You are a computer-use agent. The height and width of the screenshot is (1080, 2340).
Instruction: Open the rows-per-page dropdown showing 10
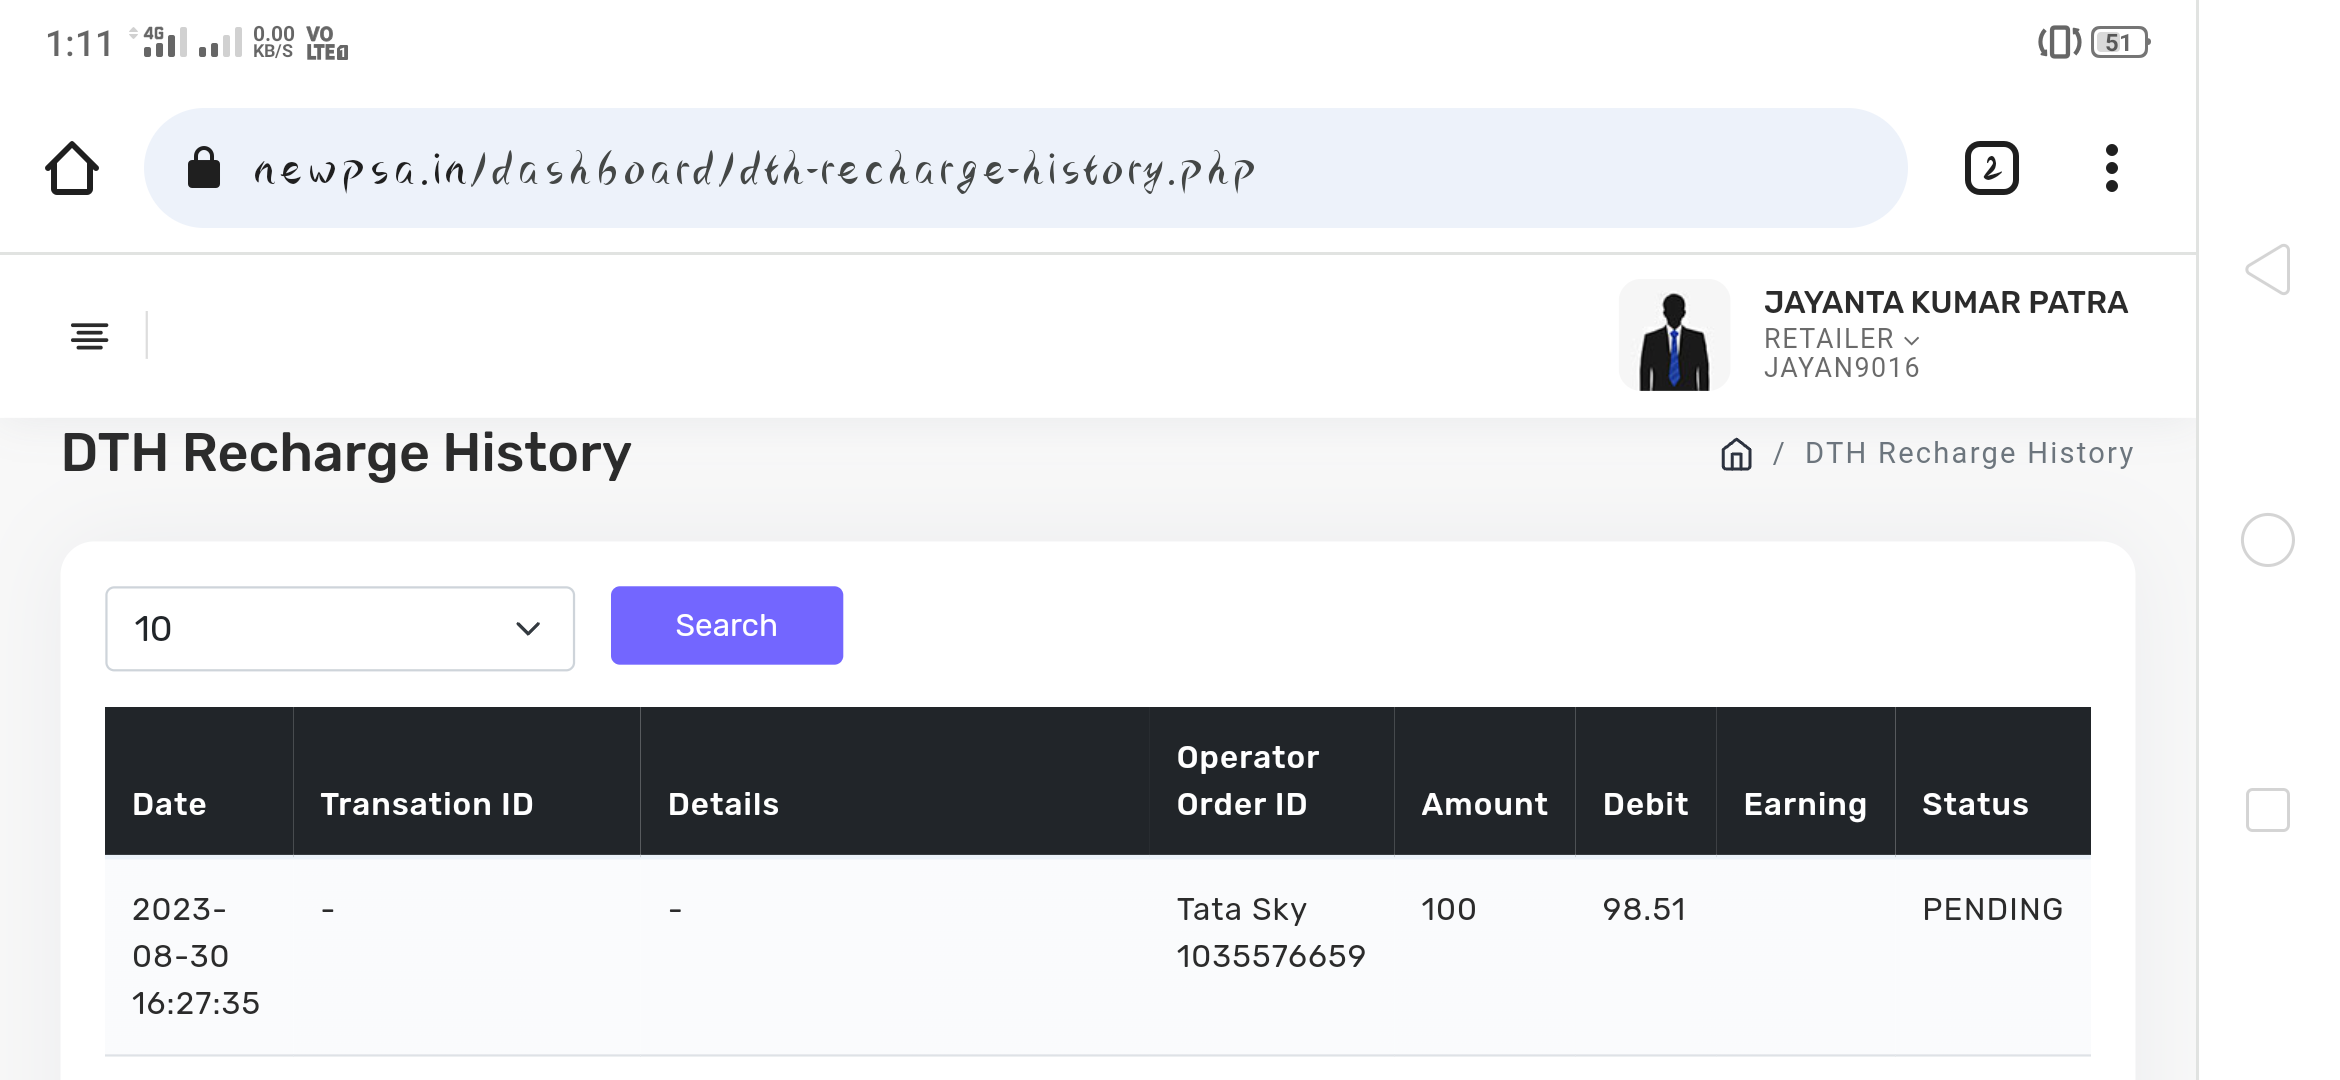point(340,628)
